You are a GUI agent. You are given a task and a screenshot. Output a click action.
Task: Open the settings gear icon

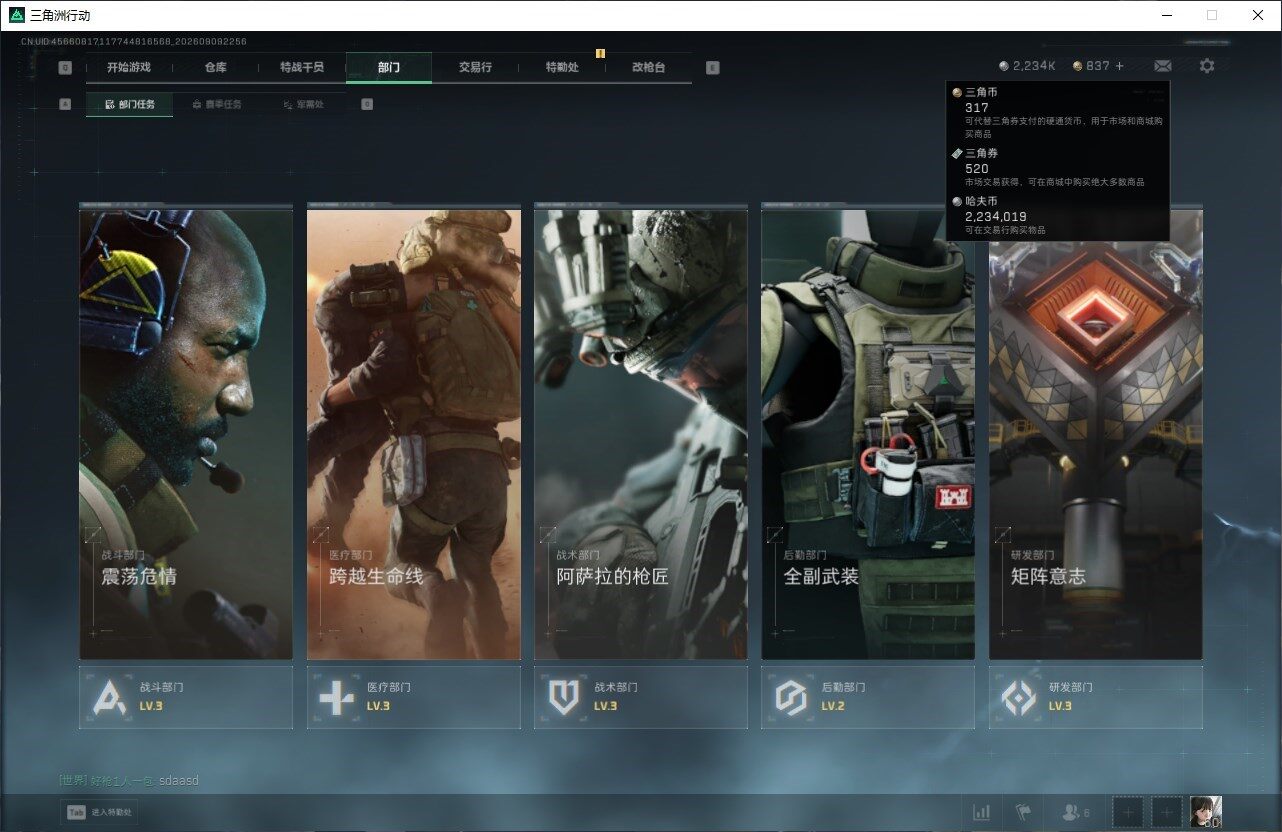click(x=1207, y=66)
